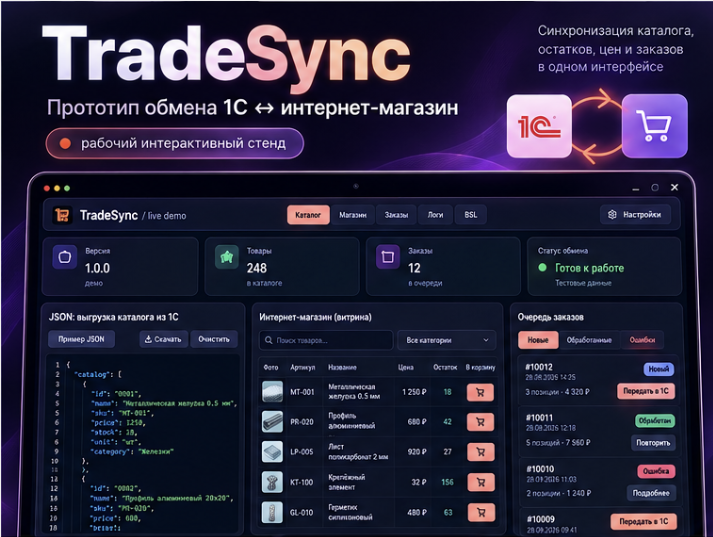Click the MT-001 article cell

pos(302,392)
